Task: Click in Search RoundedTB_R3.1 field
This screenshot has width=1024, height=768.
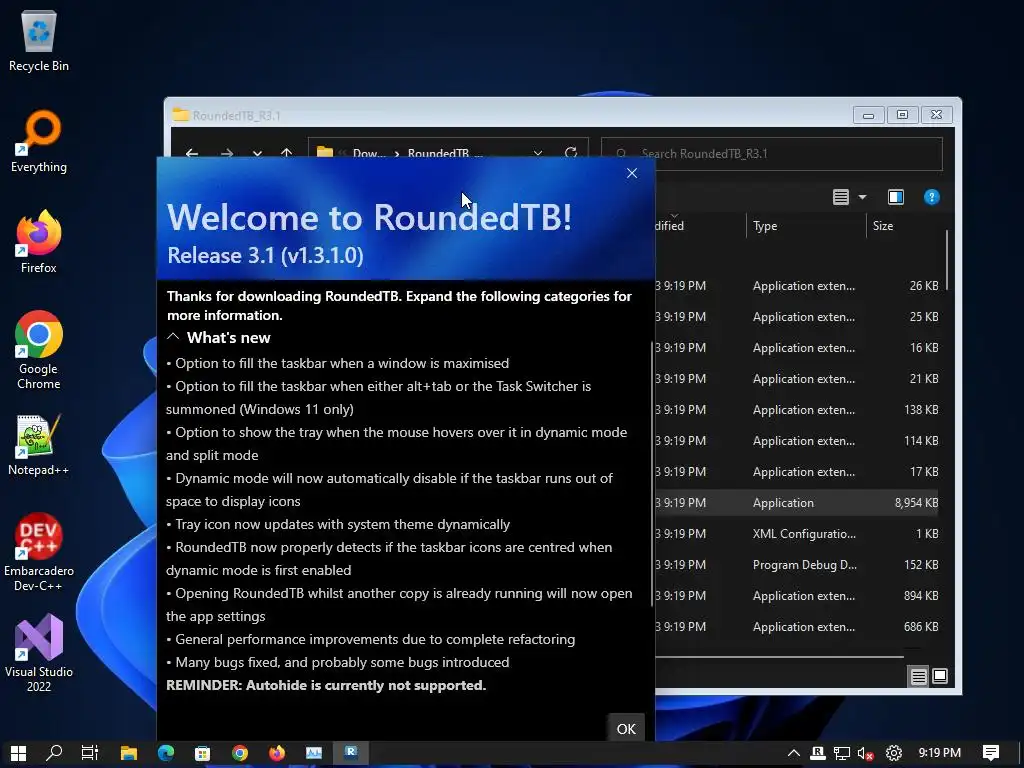Action: pyautogui.click(x=771, y=153)
